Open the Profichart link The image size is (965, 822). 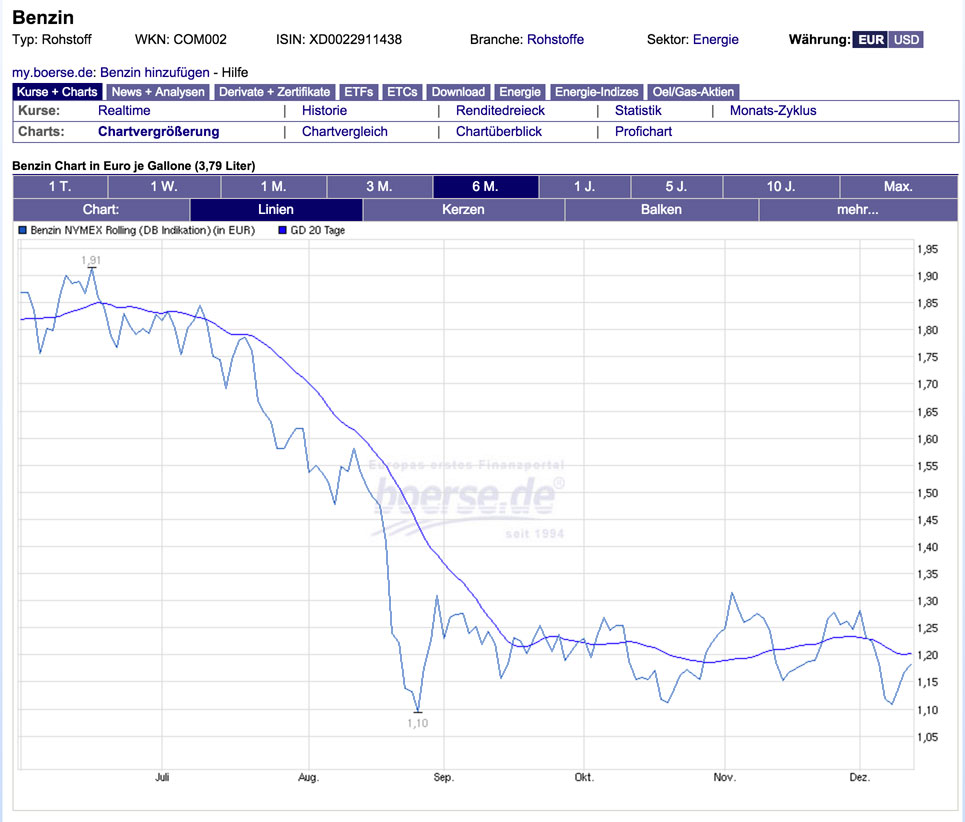[643, 132]
